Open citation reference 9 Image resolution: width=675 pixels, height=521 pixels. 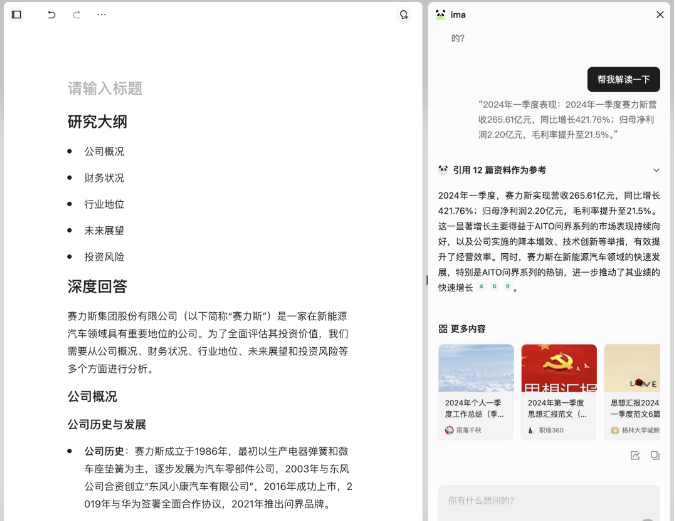(x=508, y=286)
